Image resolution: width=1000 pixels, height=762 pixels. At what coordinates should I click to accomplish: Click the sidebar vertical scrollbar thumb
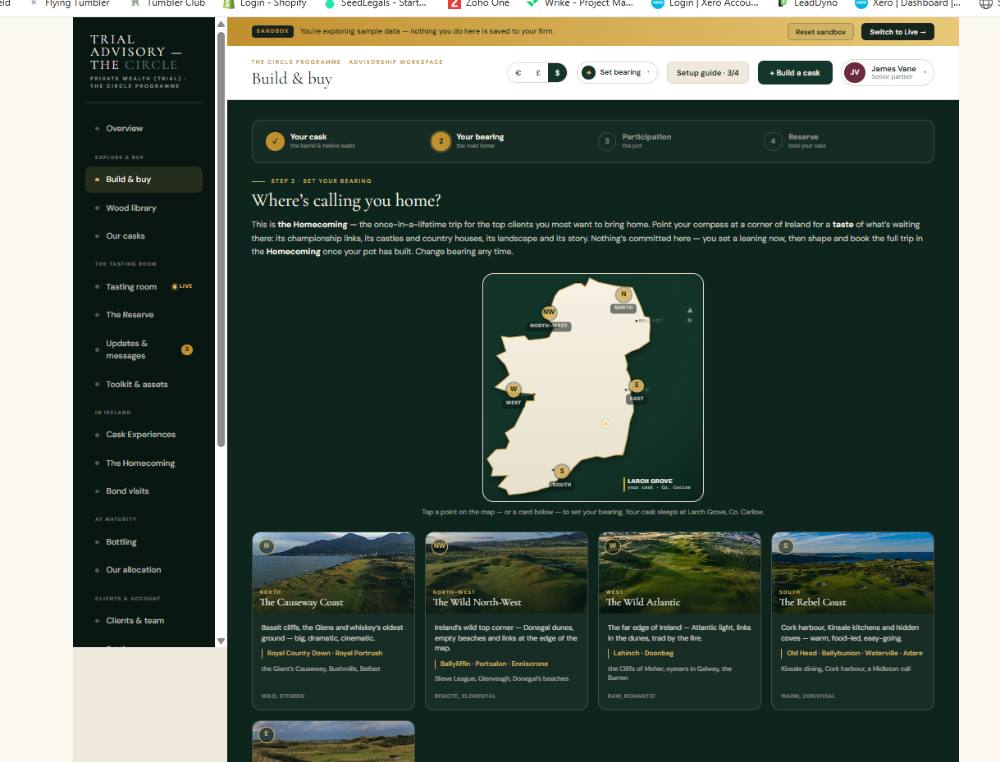[221, 239]
